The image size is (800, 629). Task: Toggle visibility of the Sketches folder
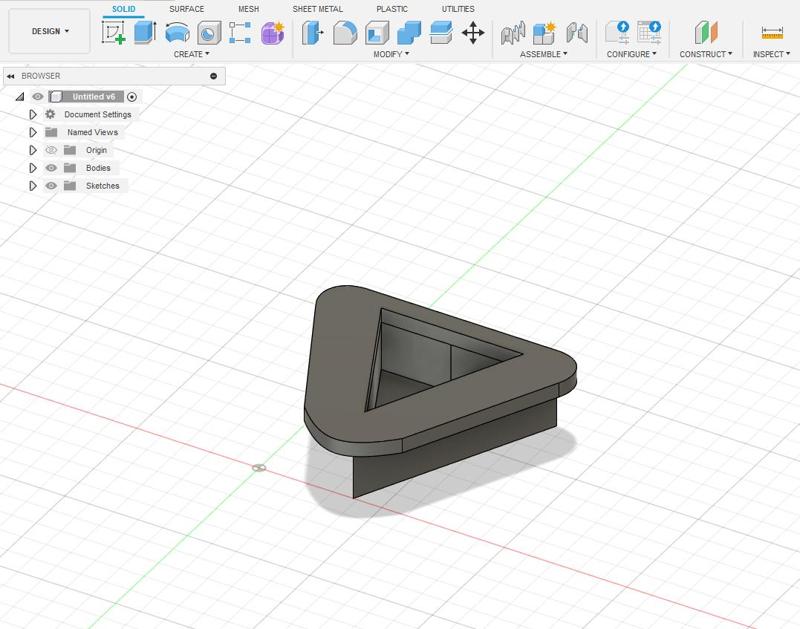tap(51, 186)
